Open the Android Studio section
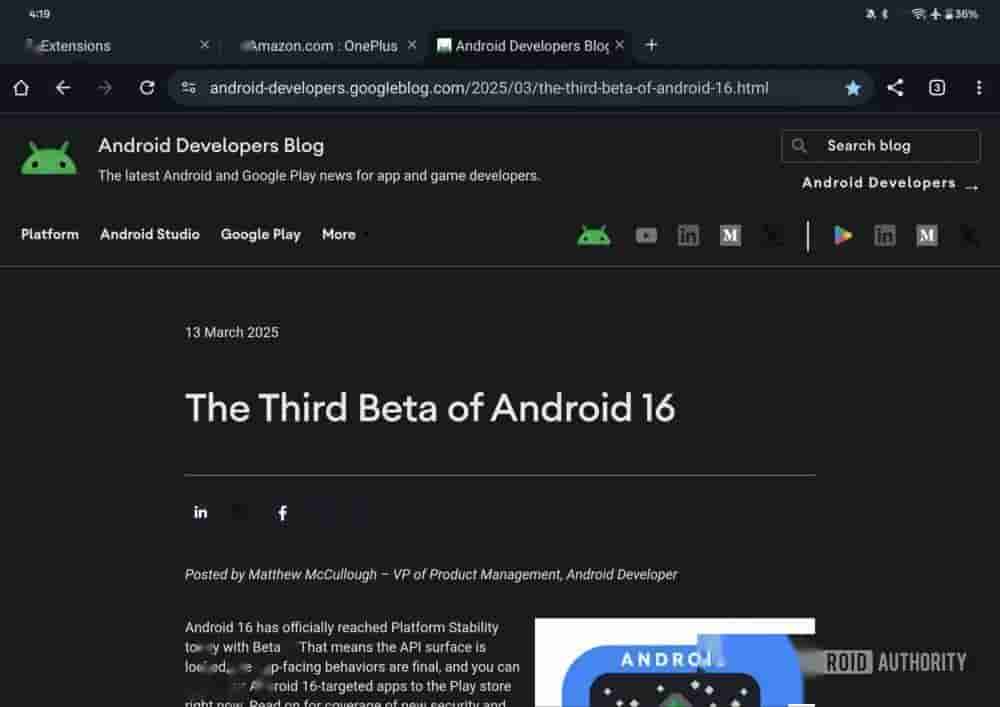The image size is (1000, 707). (x=150, y=235)
